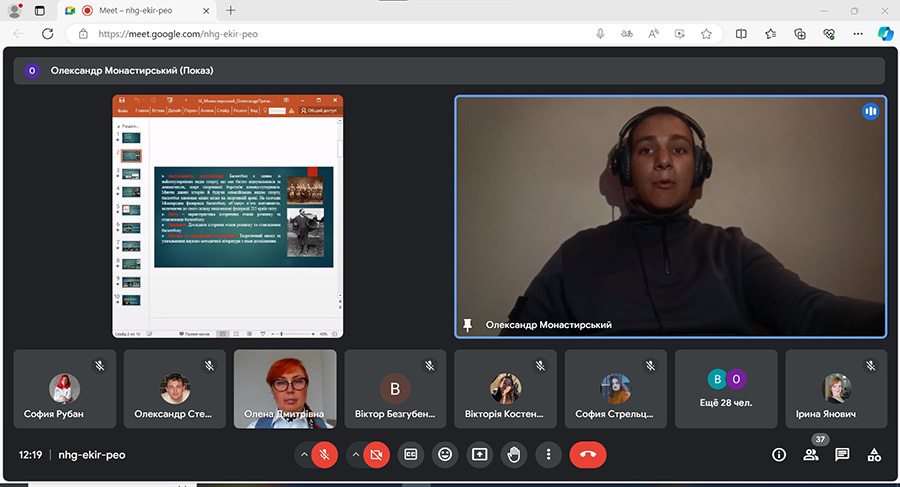Raise hand in the meeting
900x487 pixels.
click(514, 455)
